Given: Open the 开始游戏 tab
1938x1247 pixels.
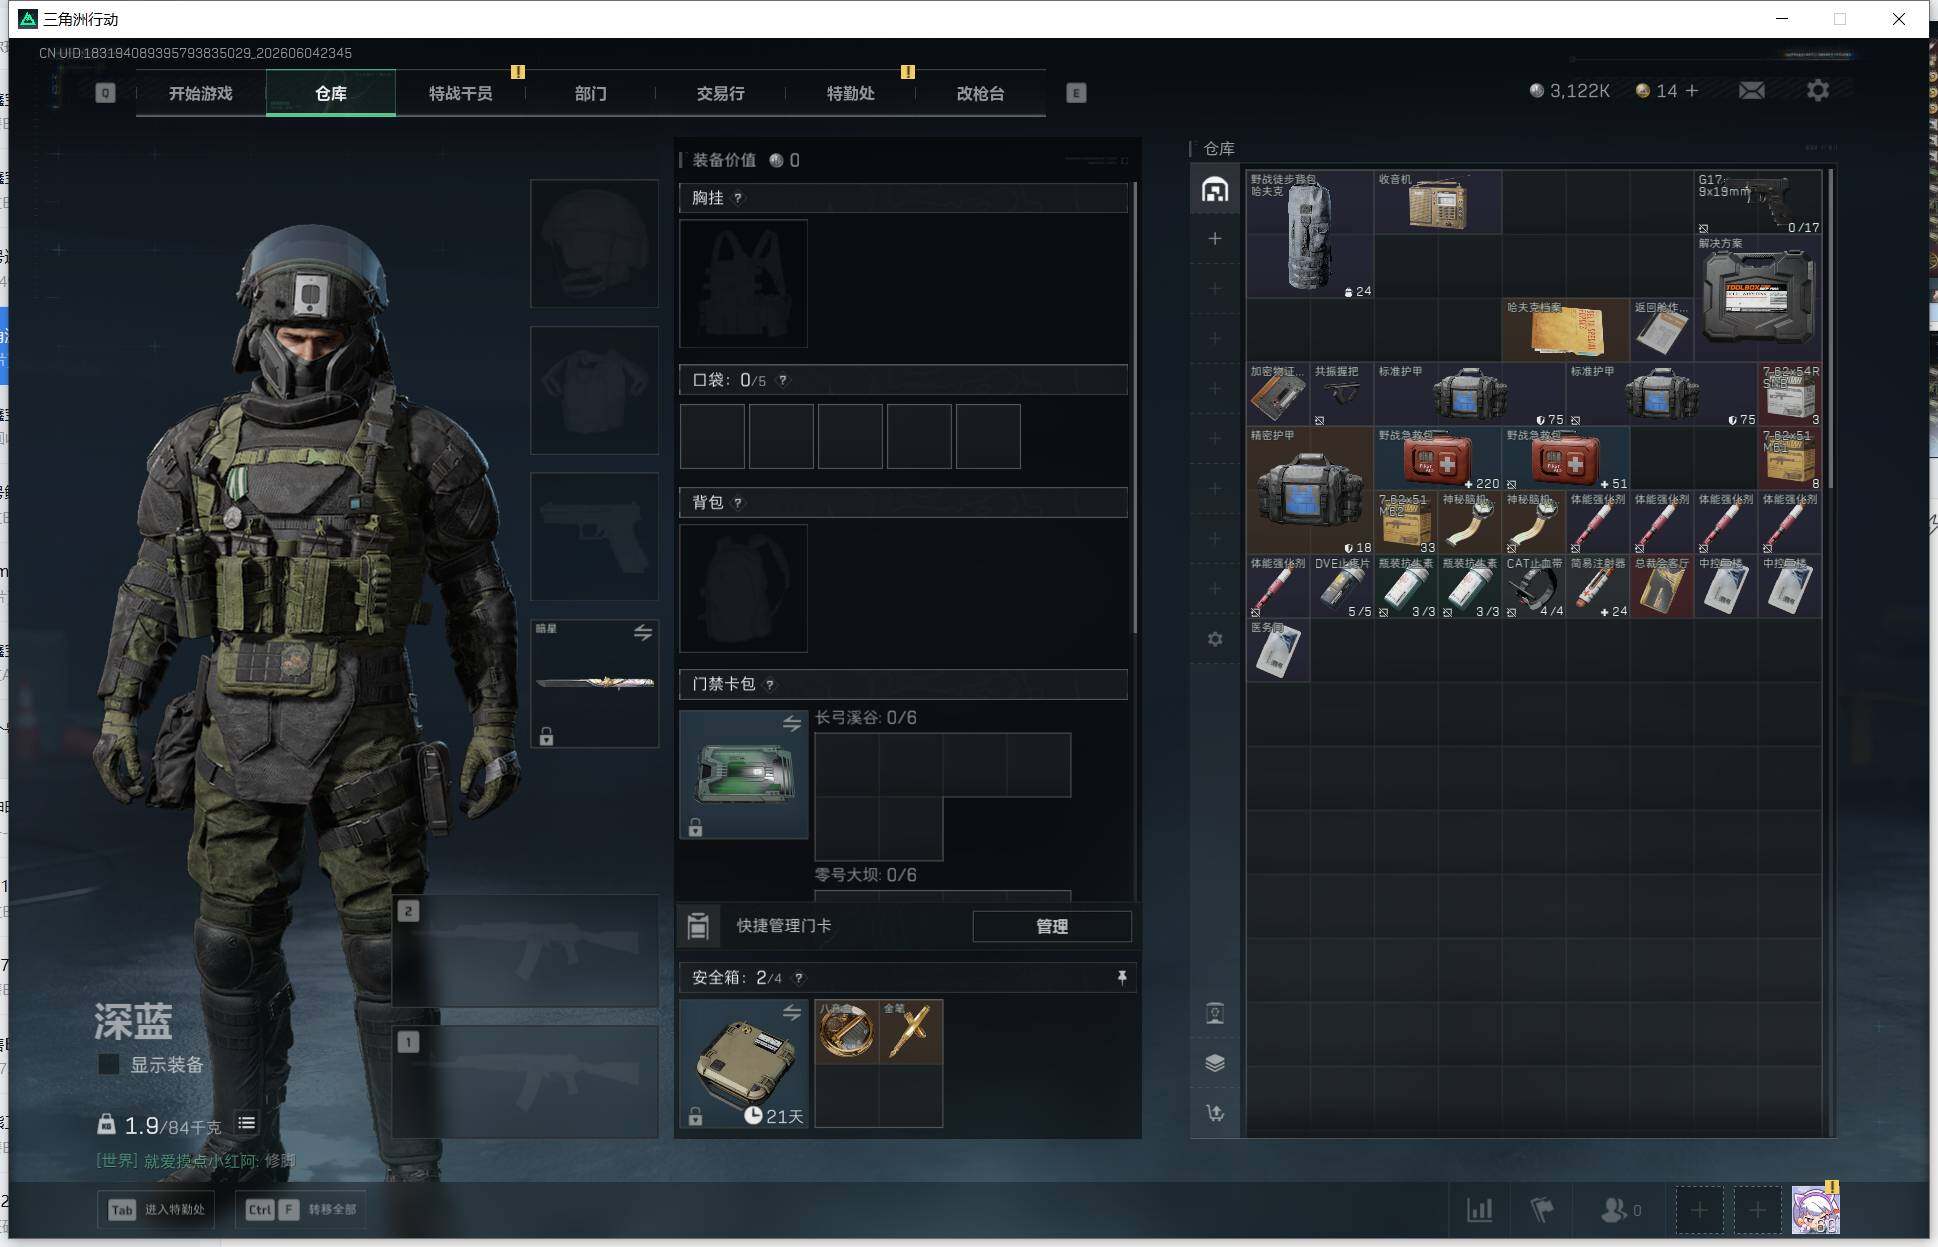Looking at the screenshot, I should [200, 93].
